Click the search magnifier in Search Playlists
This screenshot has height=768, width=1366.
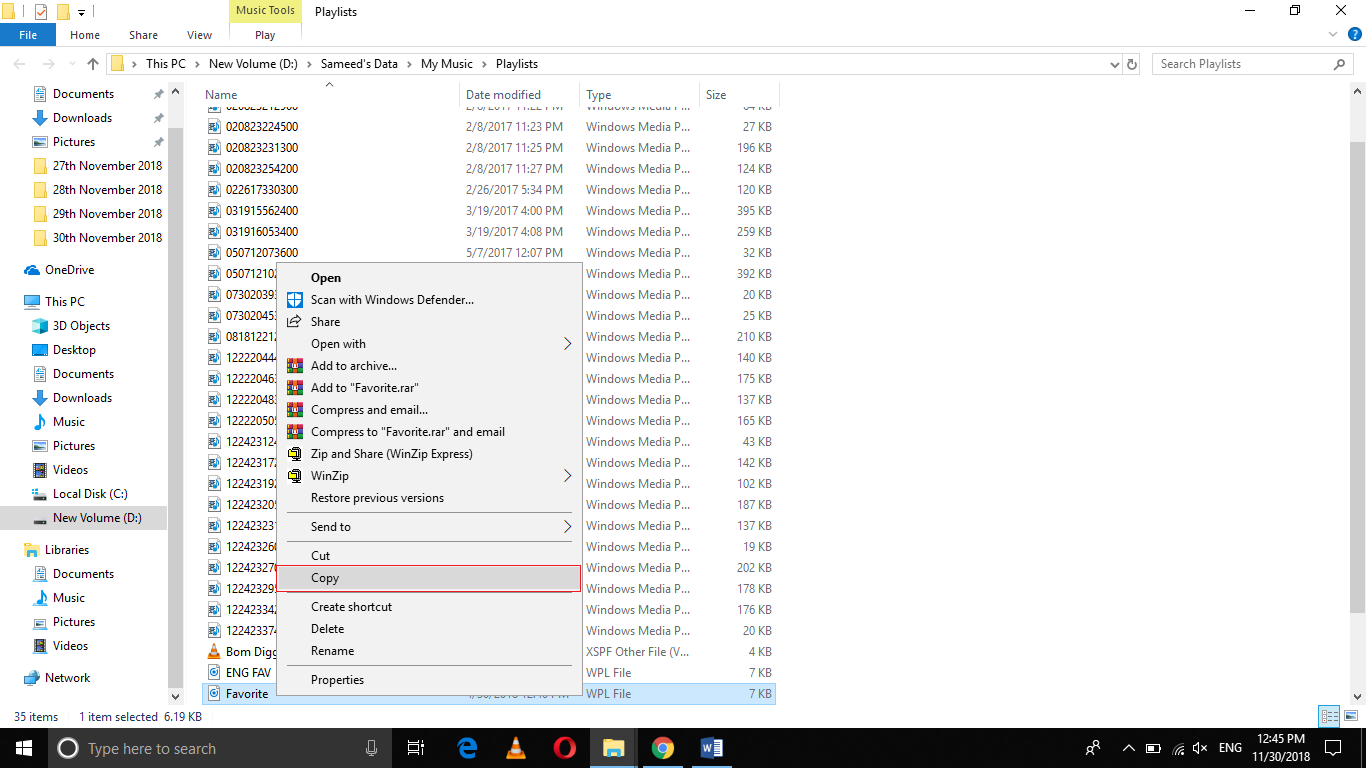coord(1340,63)
